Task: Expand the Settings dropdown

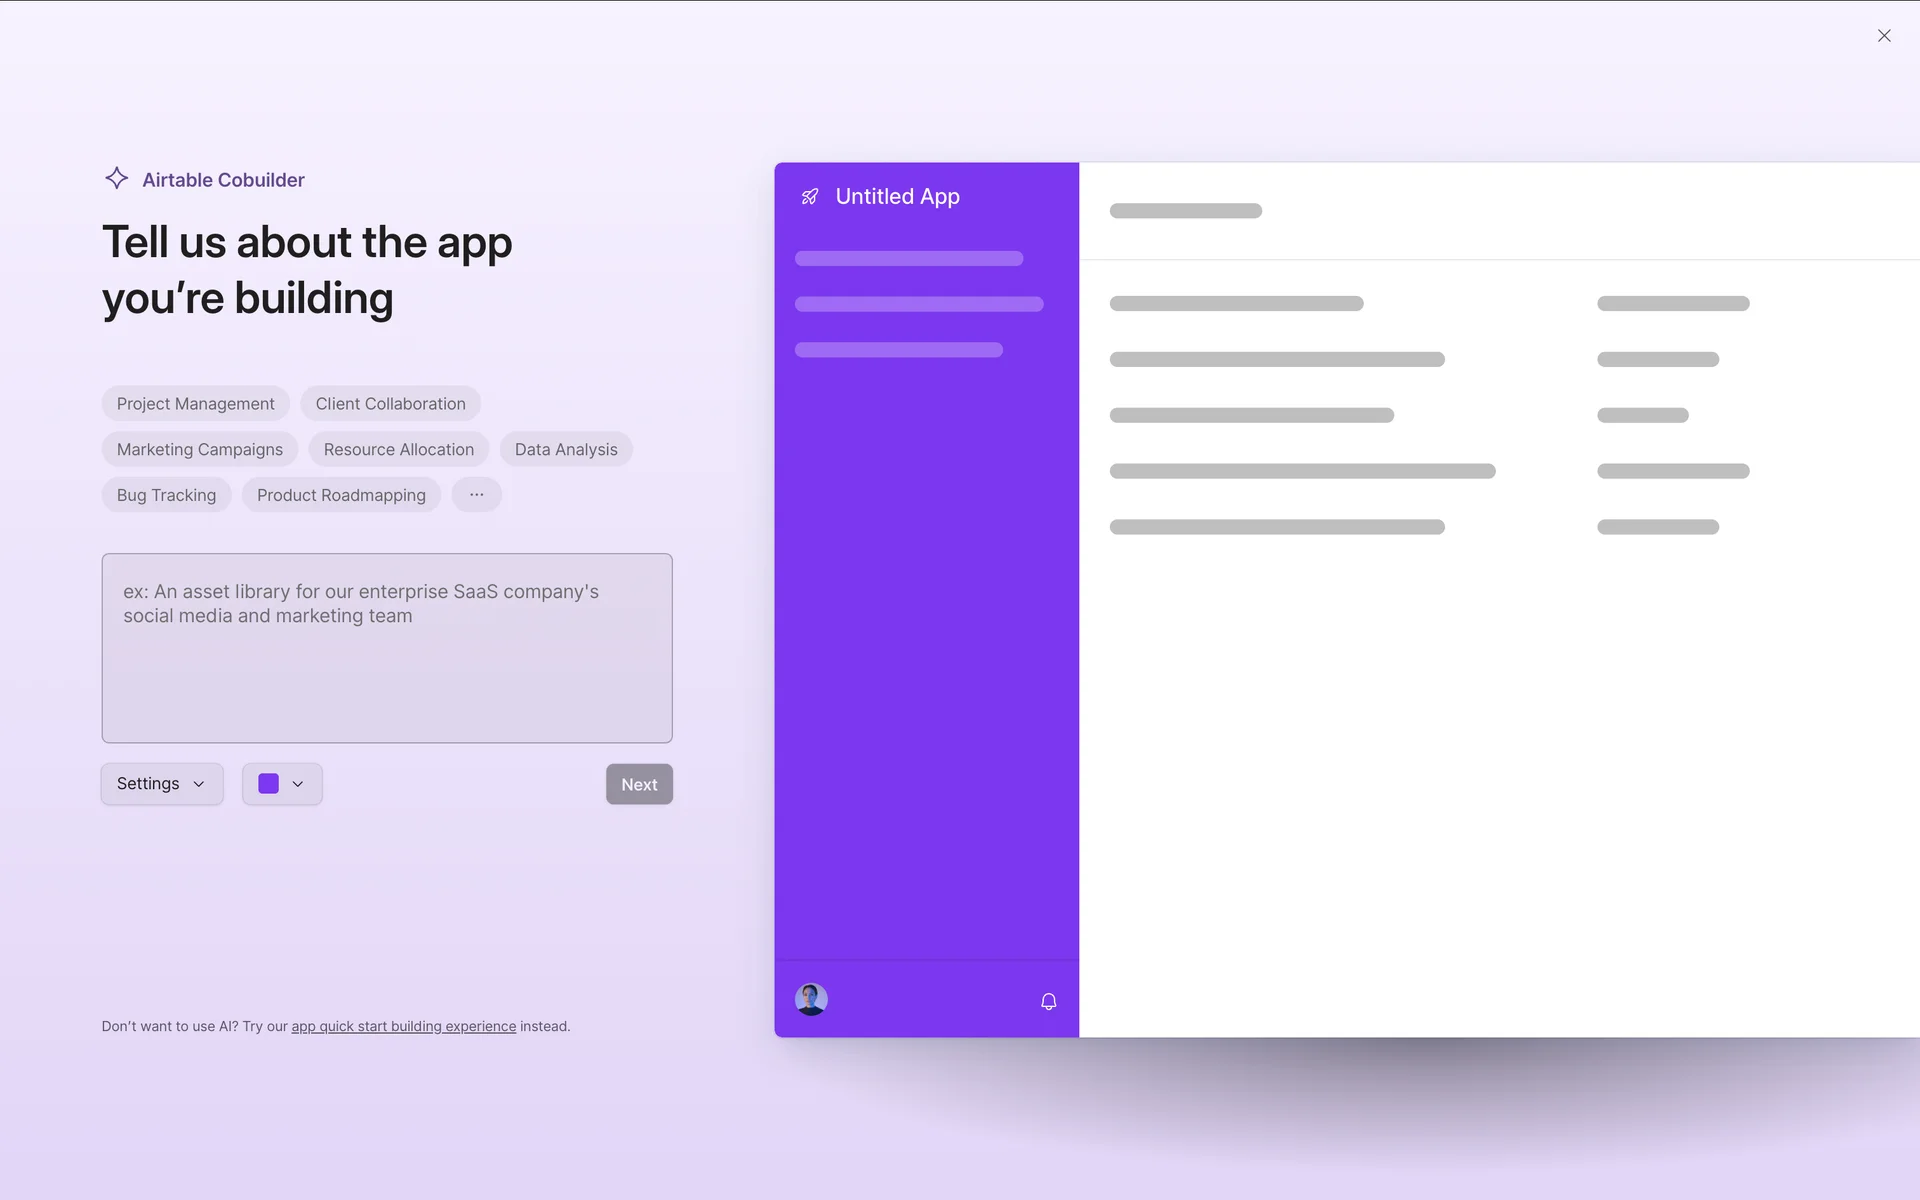Action: point(161,784)
